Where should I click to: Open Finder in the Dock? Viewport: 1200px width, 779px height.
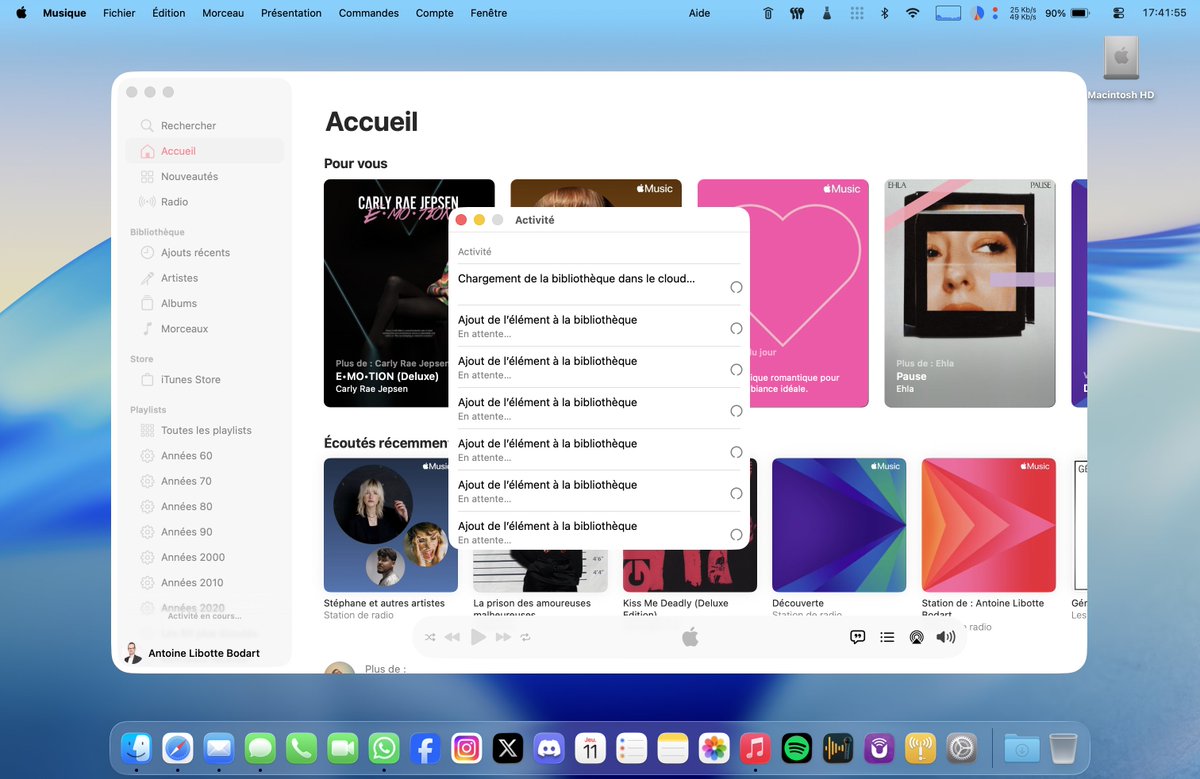click(136, 748)
